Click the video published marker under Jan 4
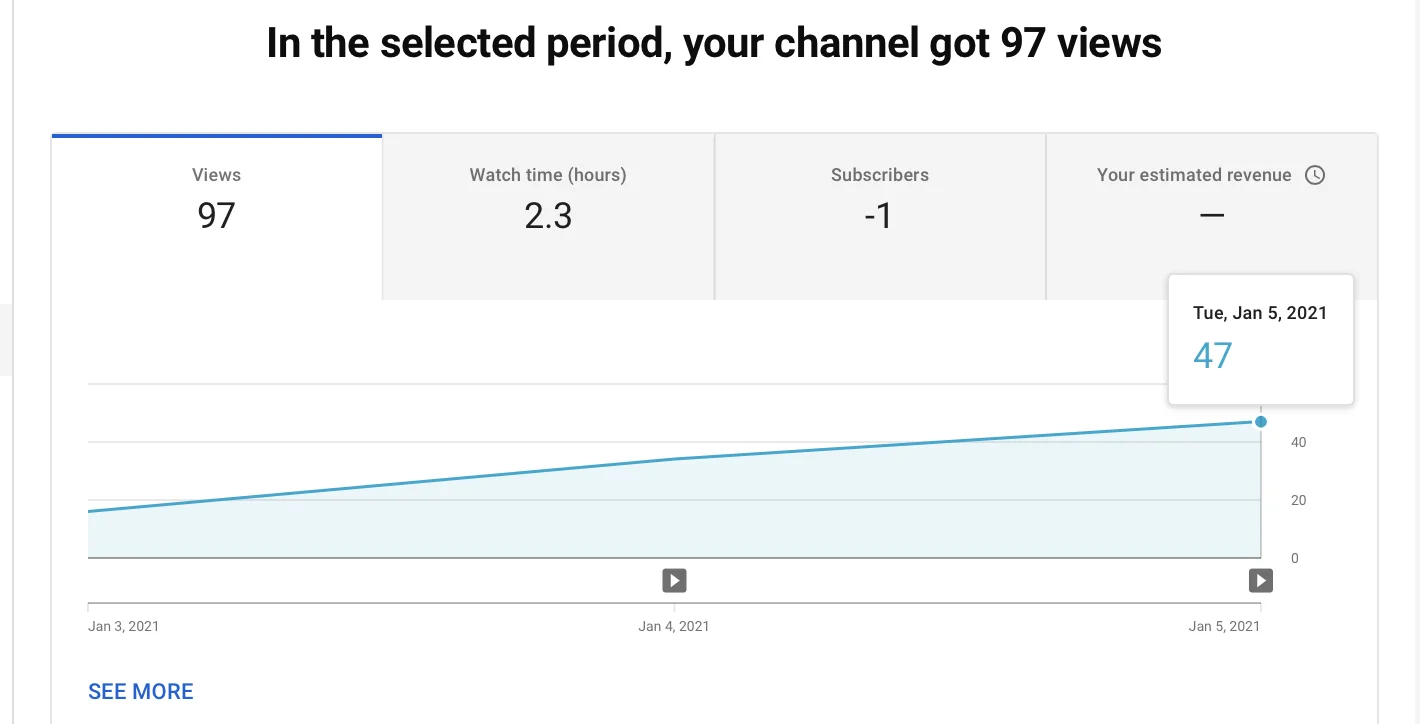The width and height of the screenshot is (1420, 724). click(x=674, y=580)
